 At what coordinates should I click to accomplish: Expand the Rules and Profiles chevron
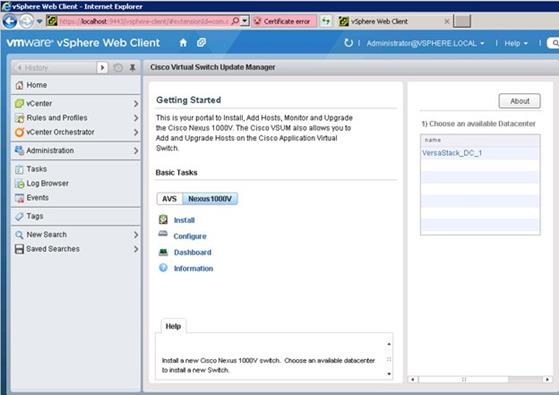136,118
